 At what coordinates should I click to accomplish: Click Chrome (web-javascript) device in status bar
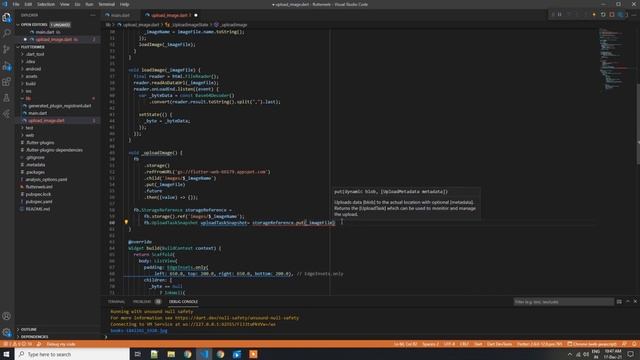click(x=592, y=344)
